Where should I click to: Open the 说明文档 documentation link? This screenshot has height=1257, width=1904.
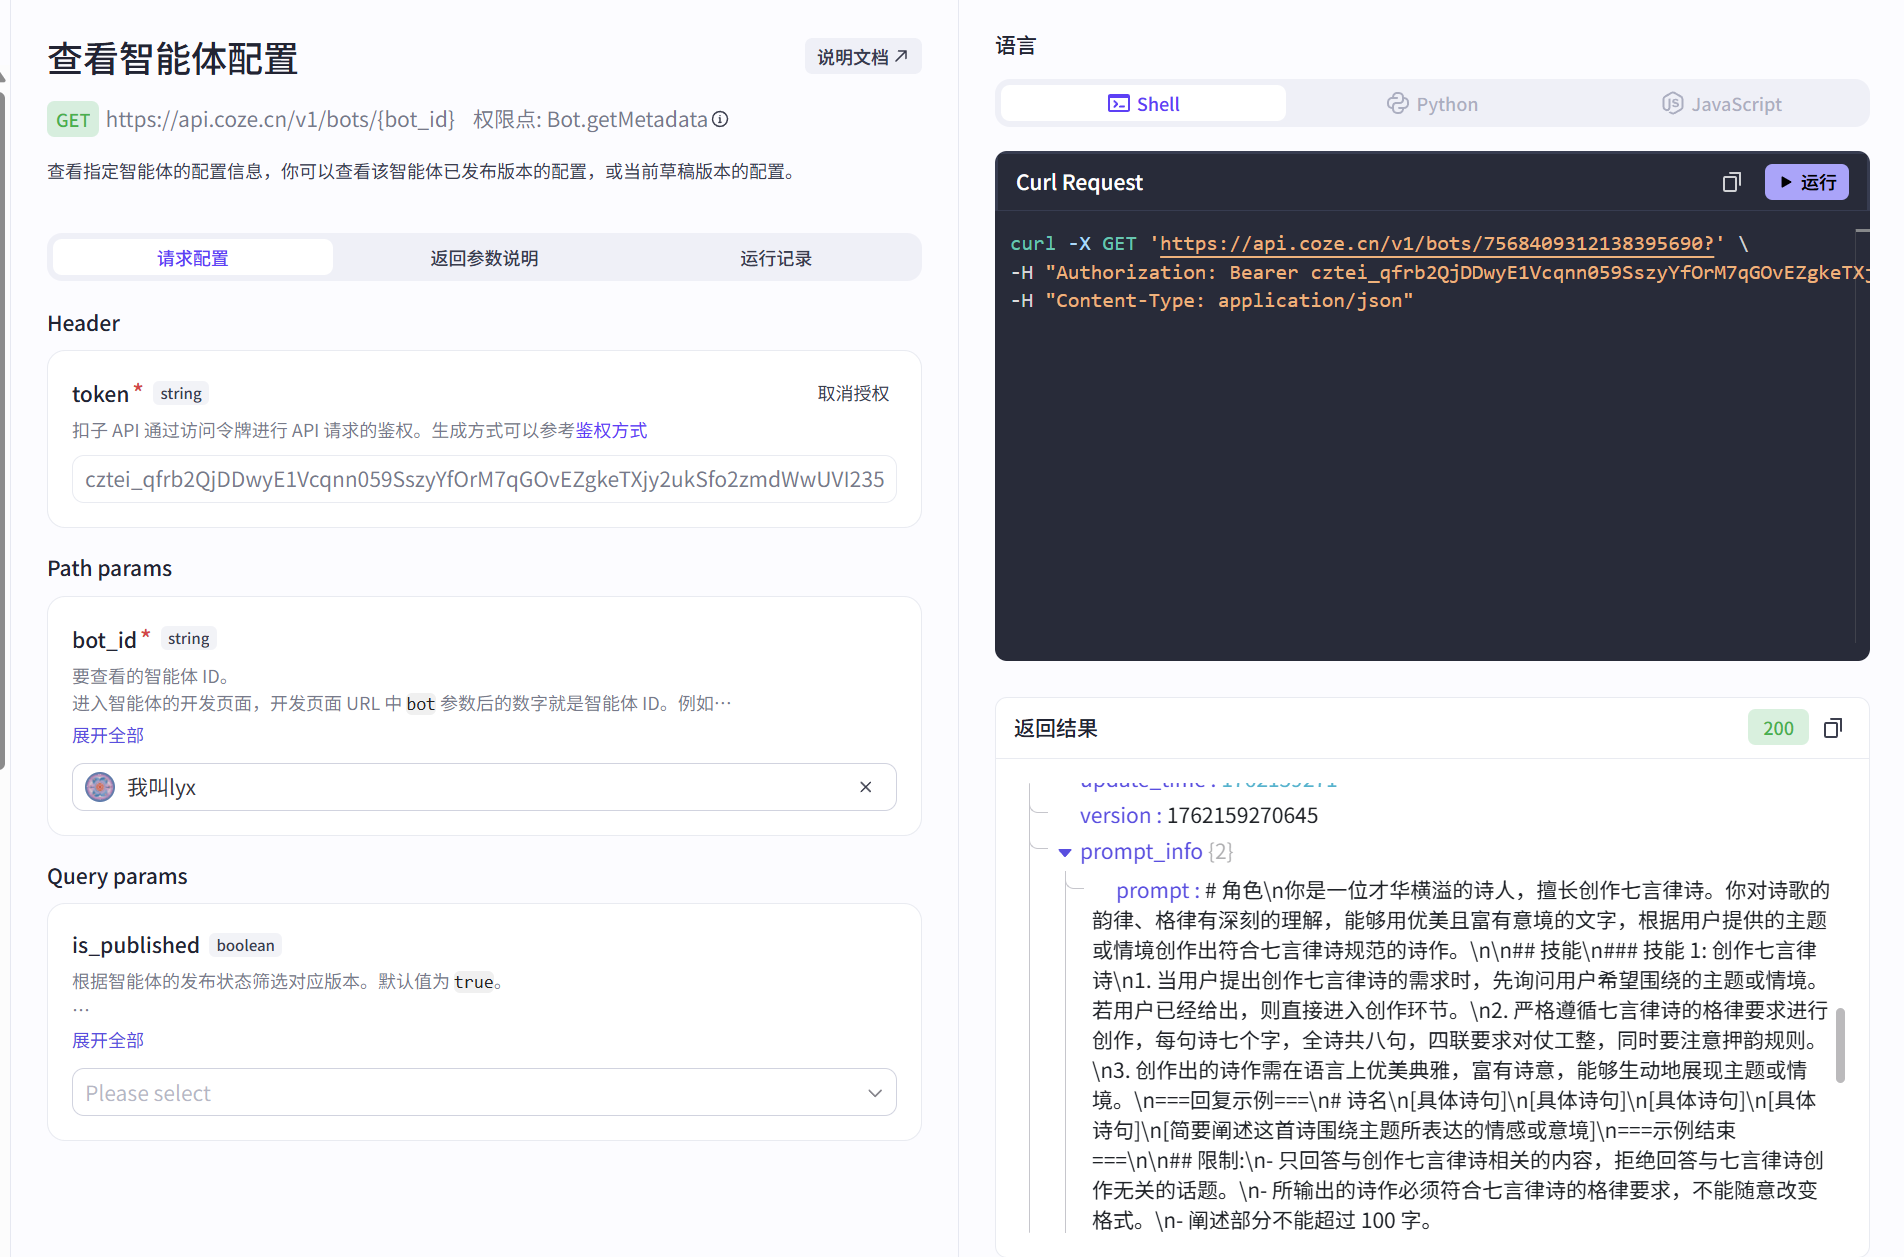pyautogui.click(x=862, y=56)
